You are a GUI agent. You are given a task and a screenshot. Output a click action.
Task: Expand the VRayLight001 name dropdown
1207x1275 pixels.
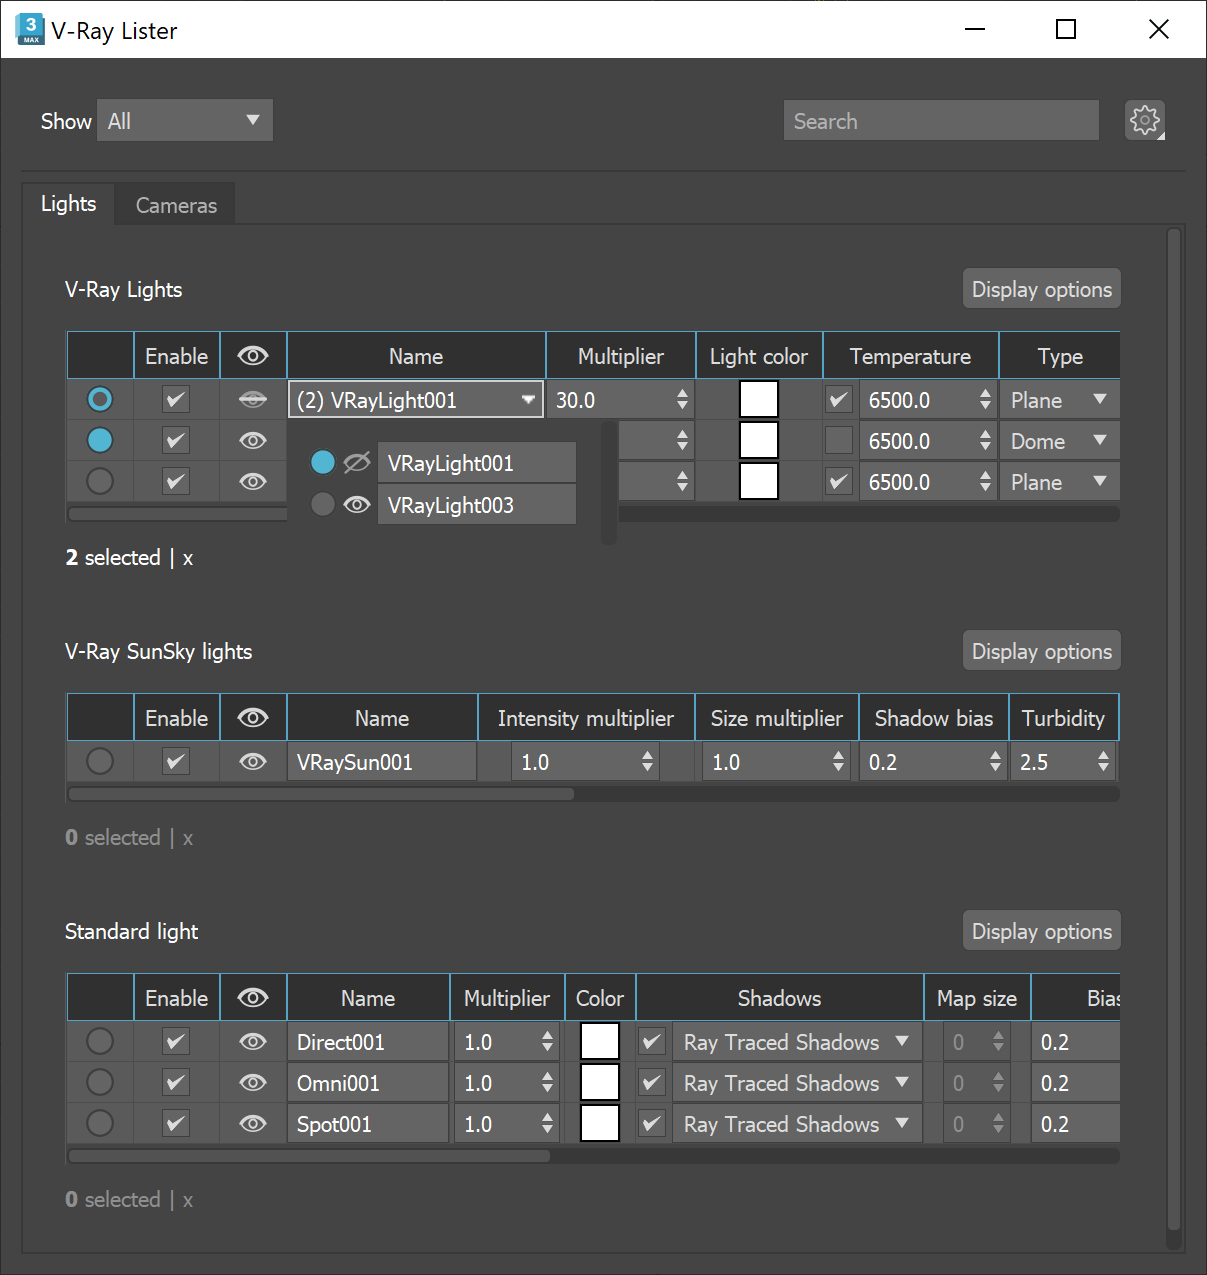pyautogui.click(x=528, y=399)
